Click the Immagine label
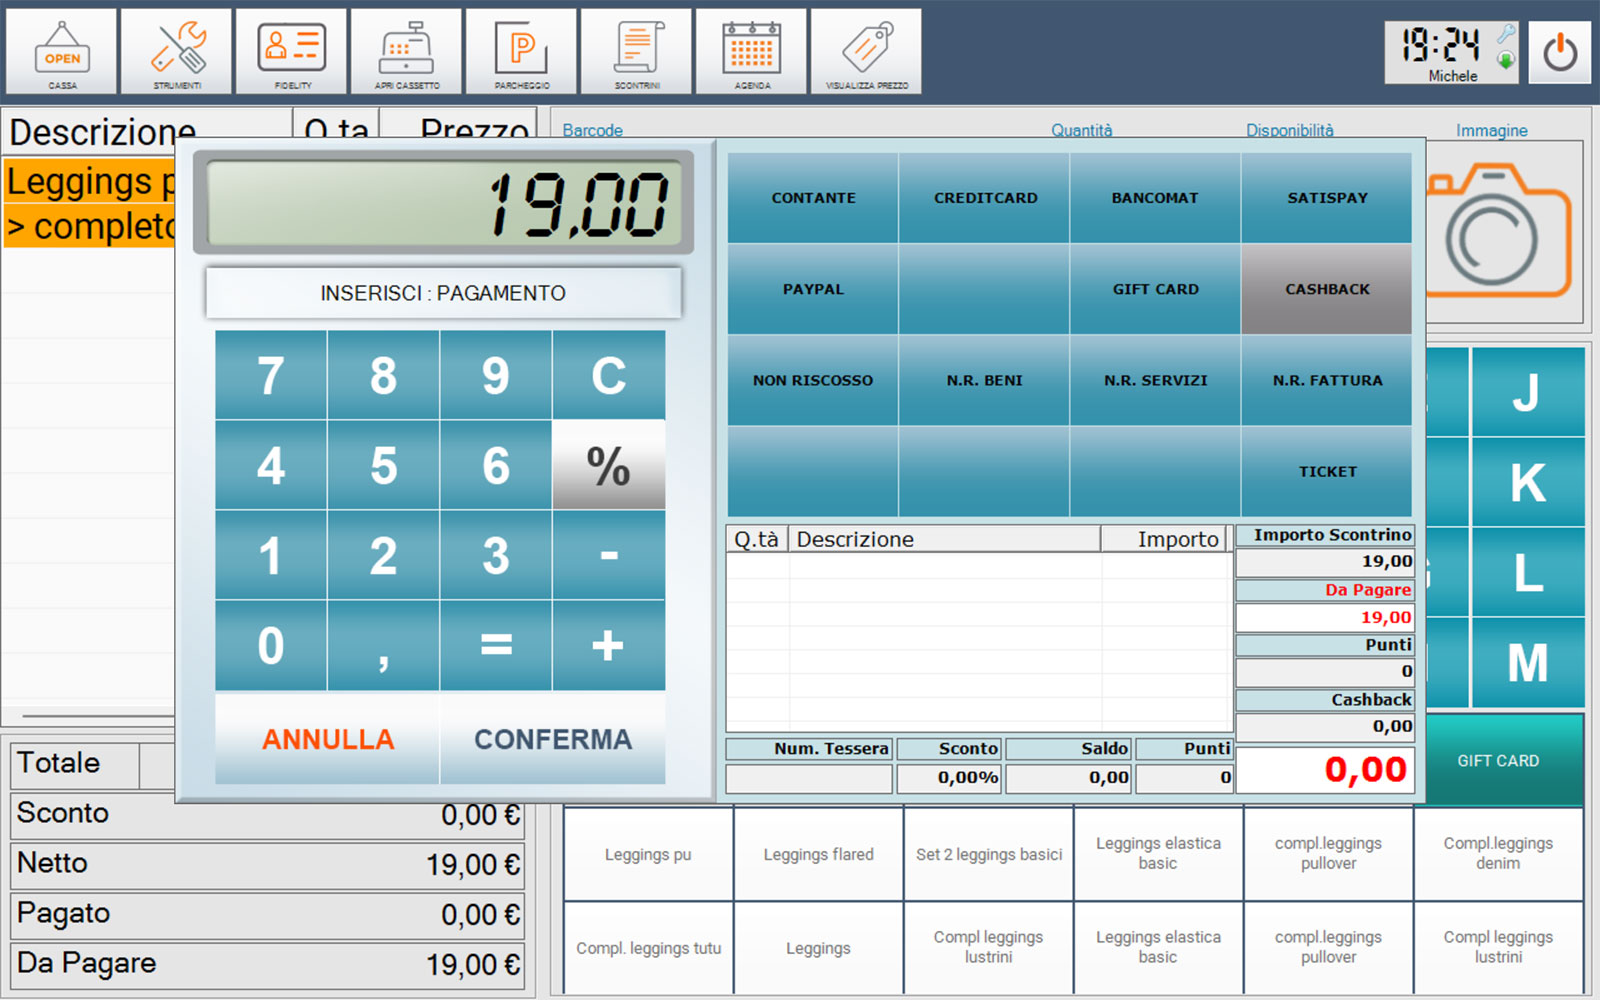This screenshot has width=1600, height=1000. (x=1491, y=130)
